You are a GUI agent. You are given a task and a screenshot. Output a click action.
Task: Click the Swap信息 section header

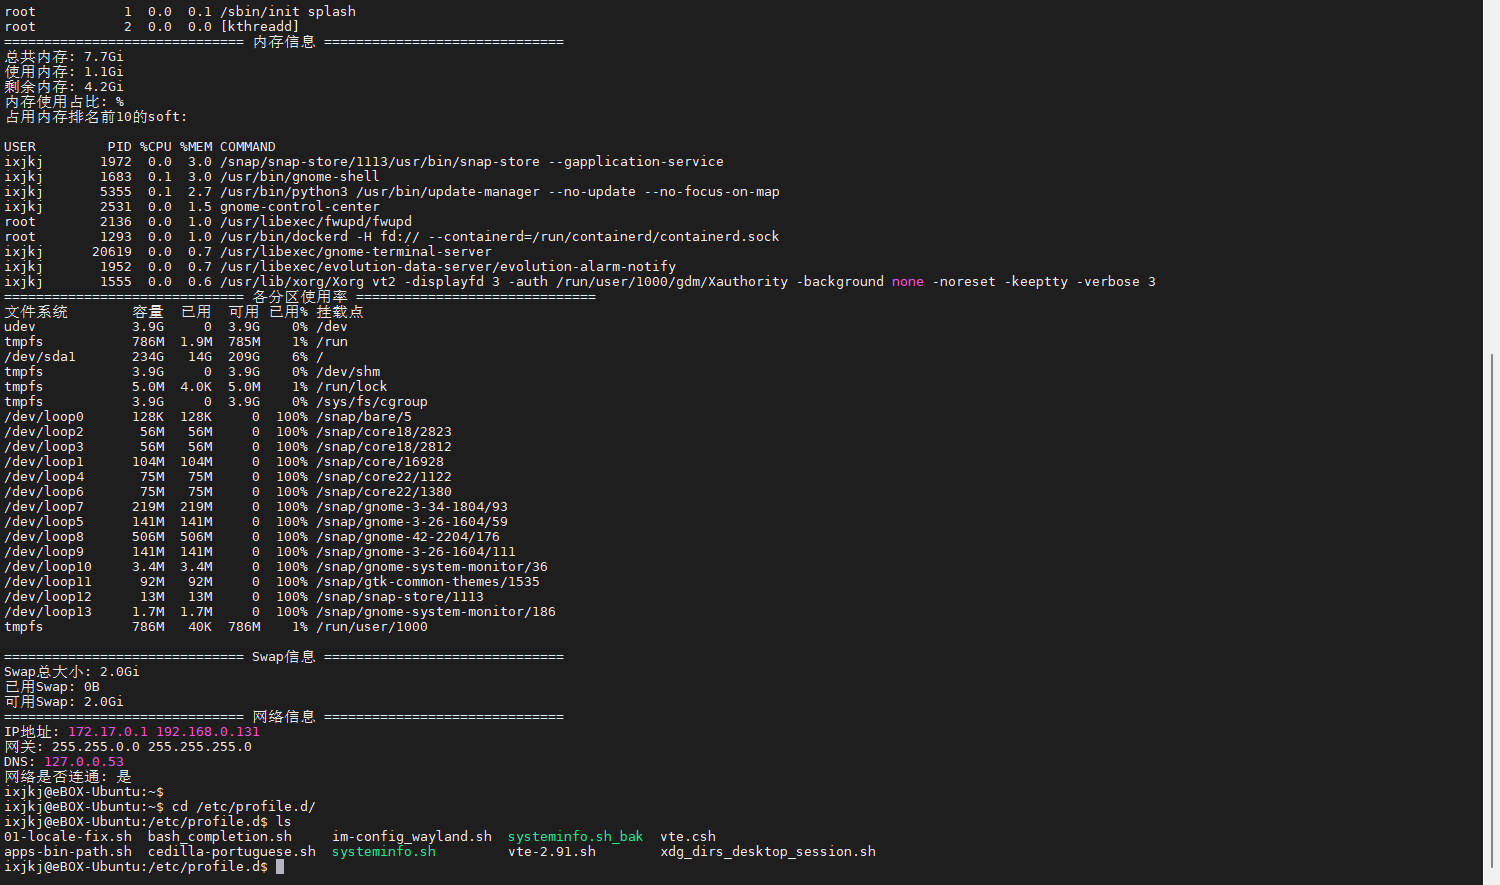click(x=283, y=657)
